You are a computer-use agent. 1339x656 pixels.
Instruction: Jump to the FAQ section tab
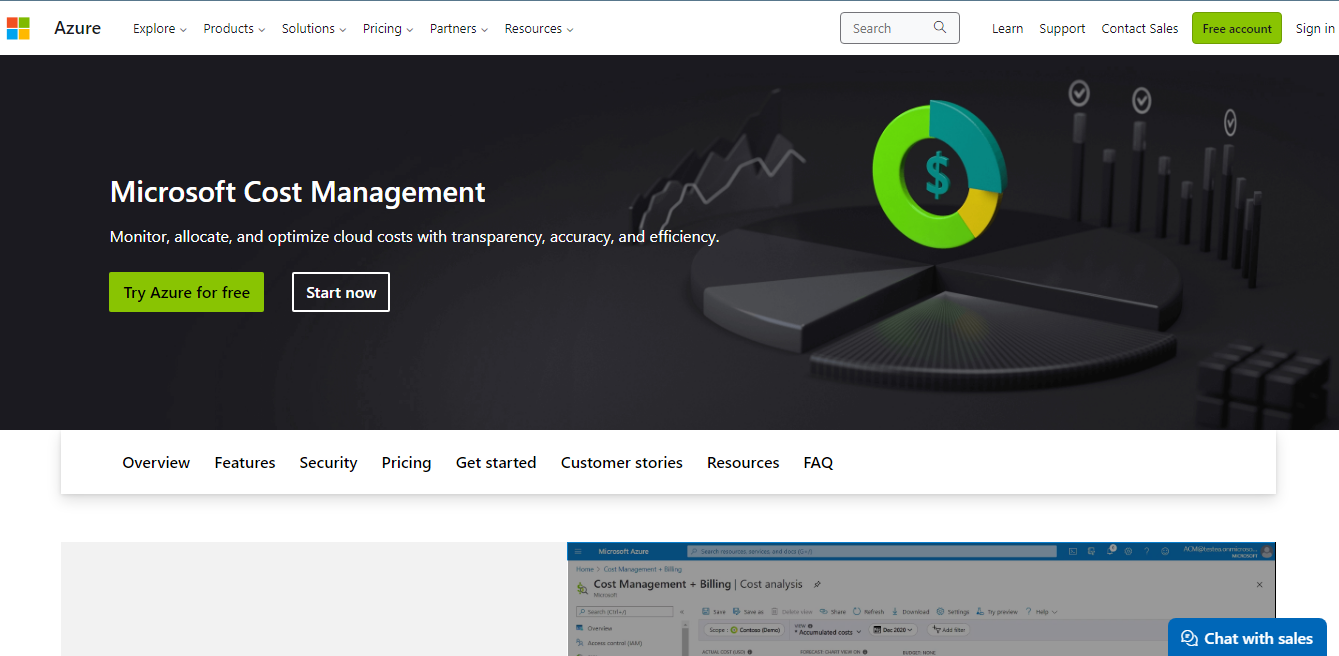point(818,462)
